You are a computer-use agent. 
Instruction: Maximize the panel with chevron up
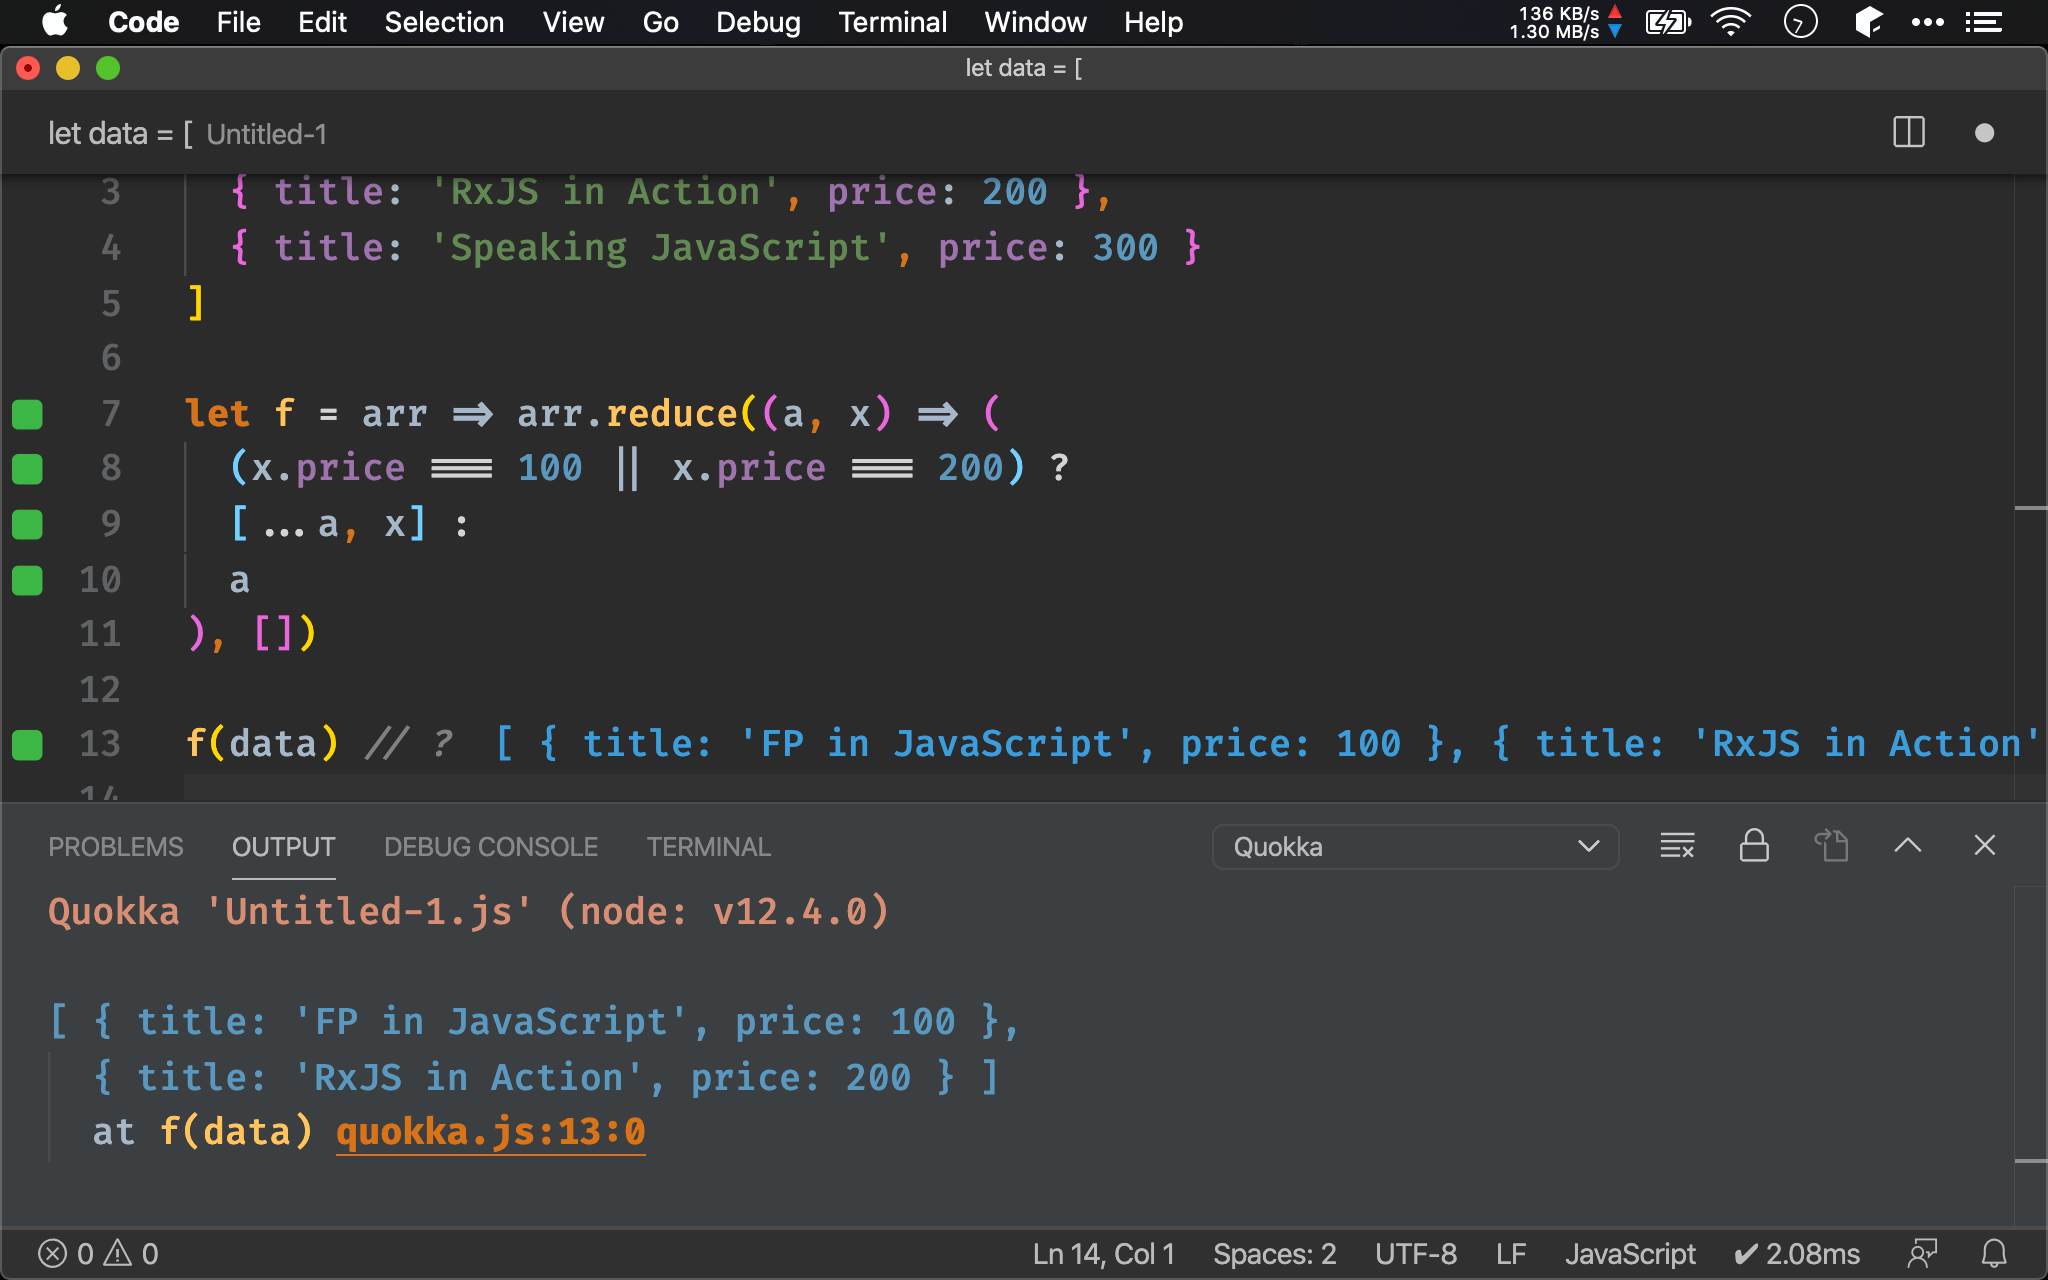click(x=1908, y=846)
